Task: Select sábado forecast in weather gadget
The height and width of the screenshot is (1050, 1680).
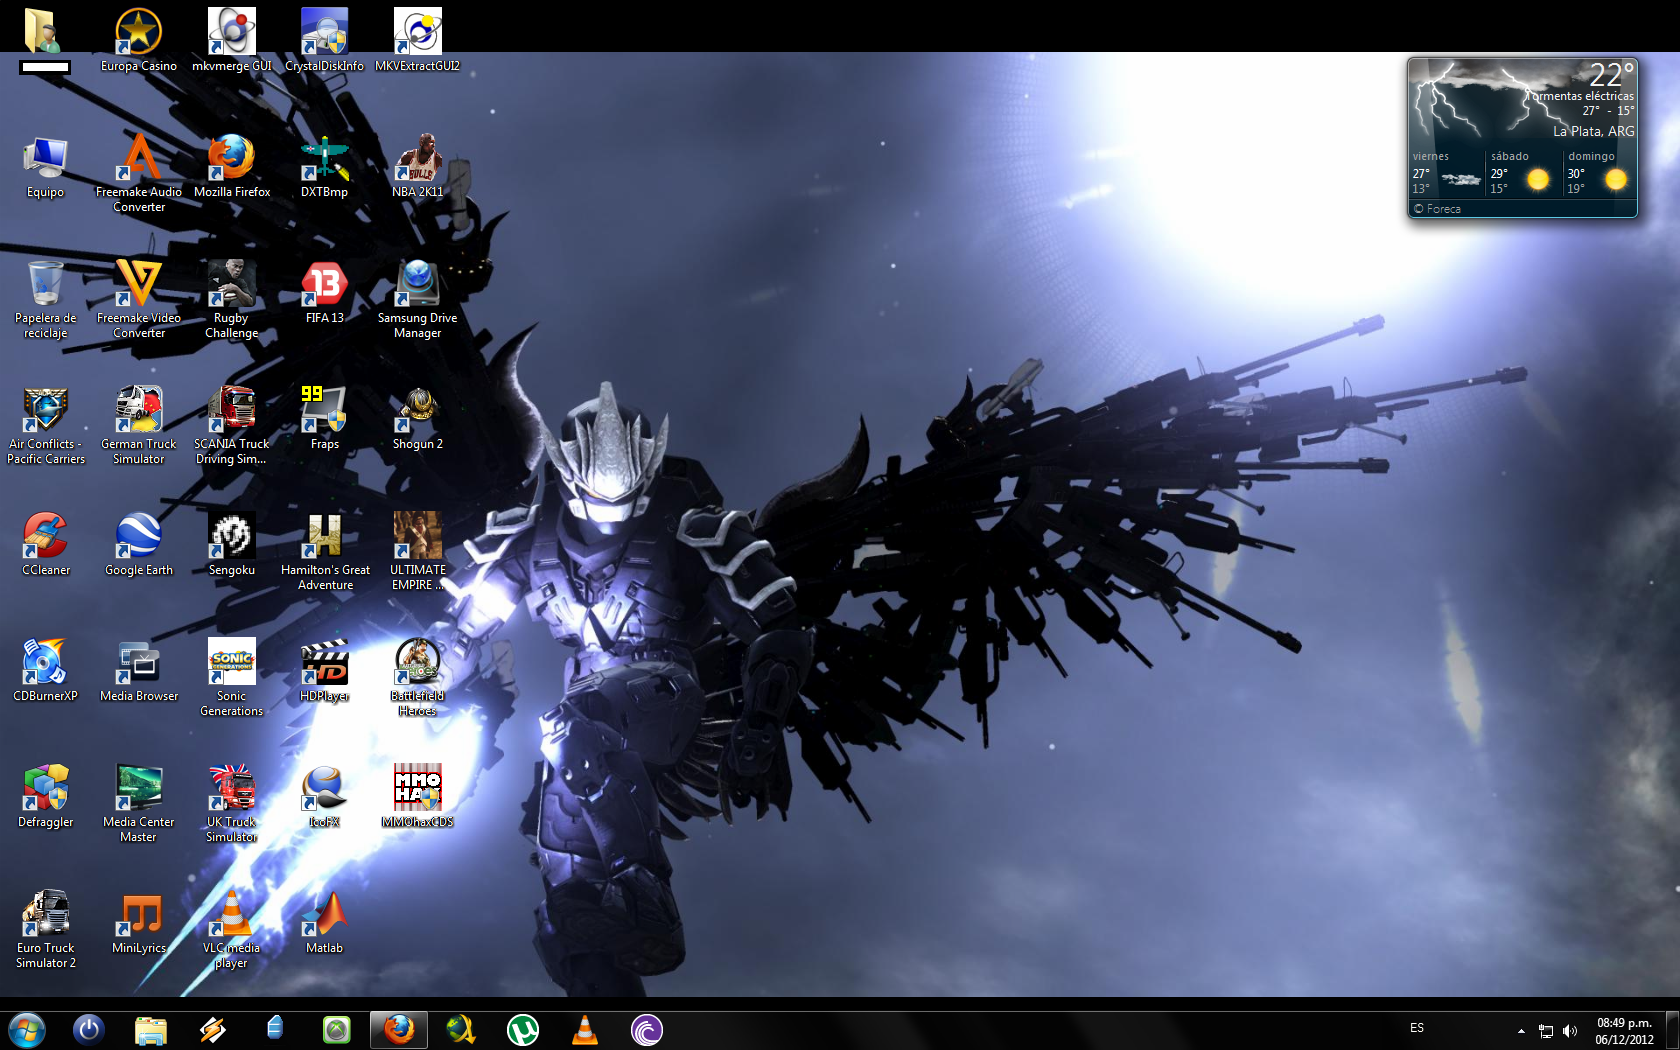Action: pos(1521,173)
